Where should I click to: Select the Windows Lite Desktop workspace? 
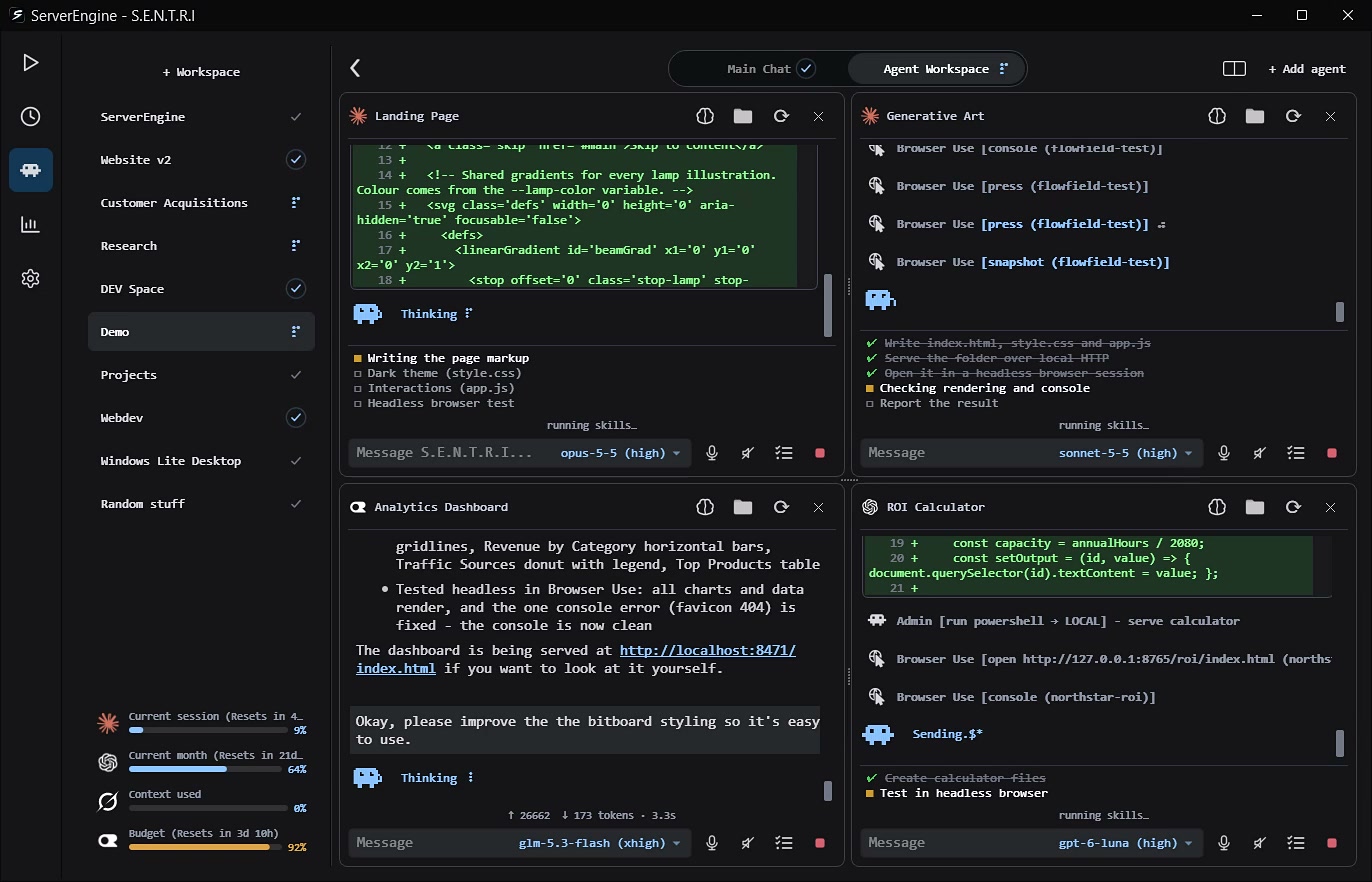[x=202, y=461]
